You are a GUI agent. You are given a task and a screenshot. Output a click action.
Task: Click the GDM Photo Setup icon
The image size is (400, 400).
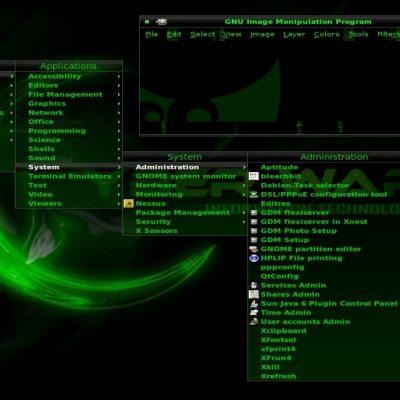point(254,231)
